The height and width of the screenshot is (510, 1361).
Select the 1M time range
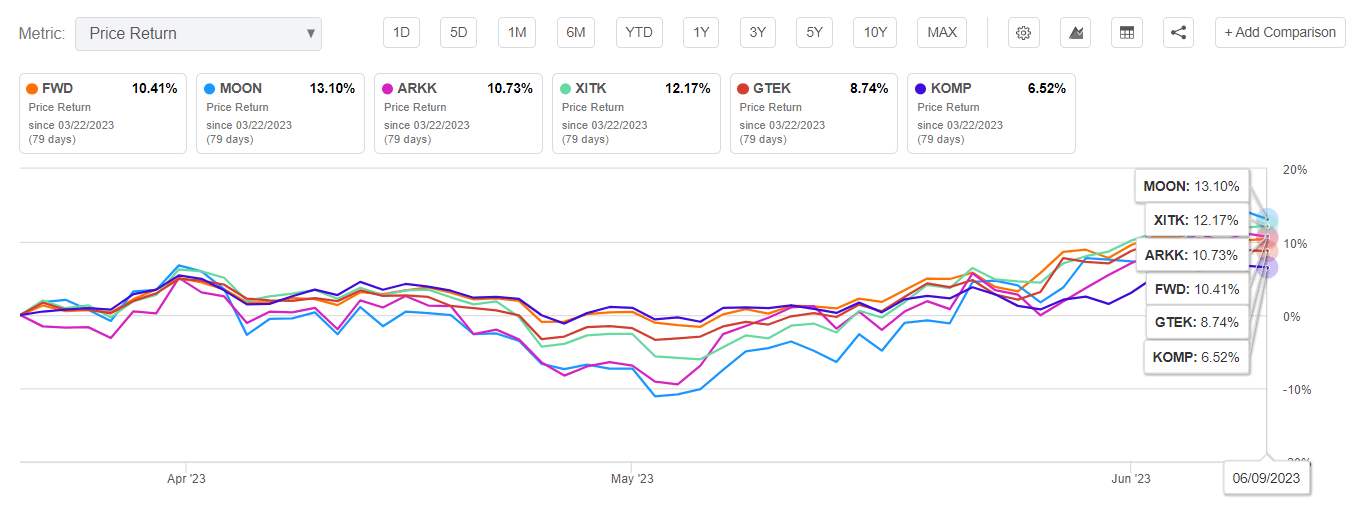(x=517, y=32)
